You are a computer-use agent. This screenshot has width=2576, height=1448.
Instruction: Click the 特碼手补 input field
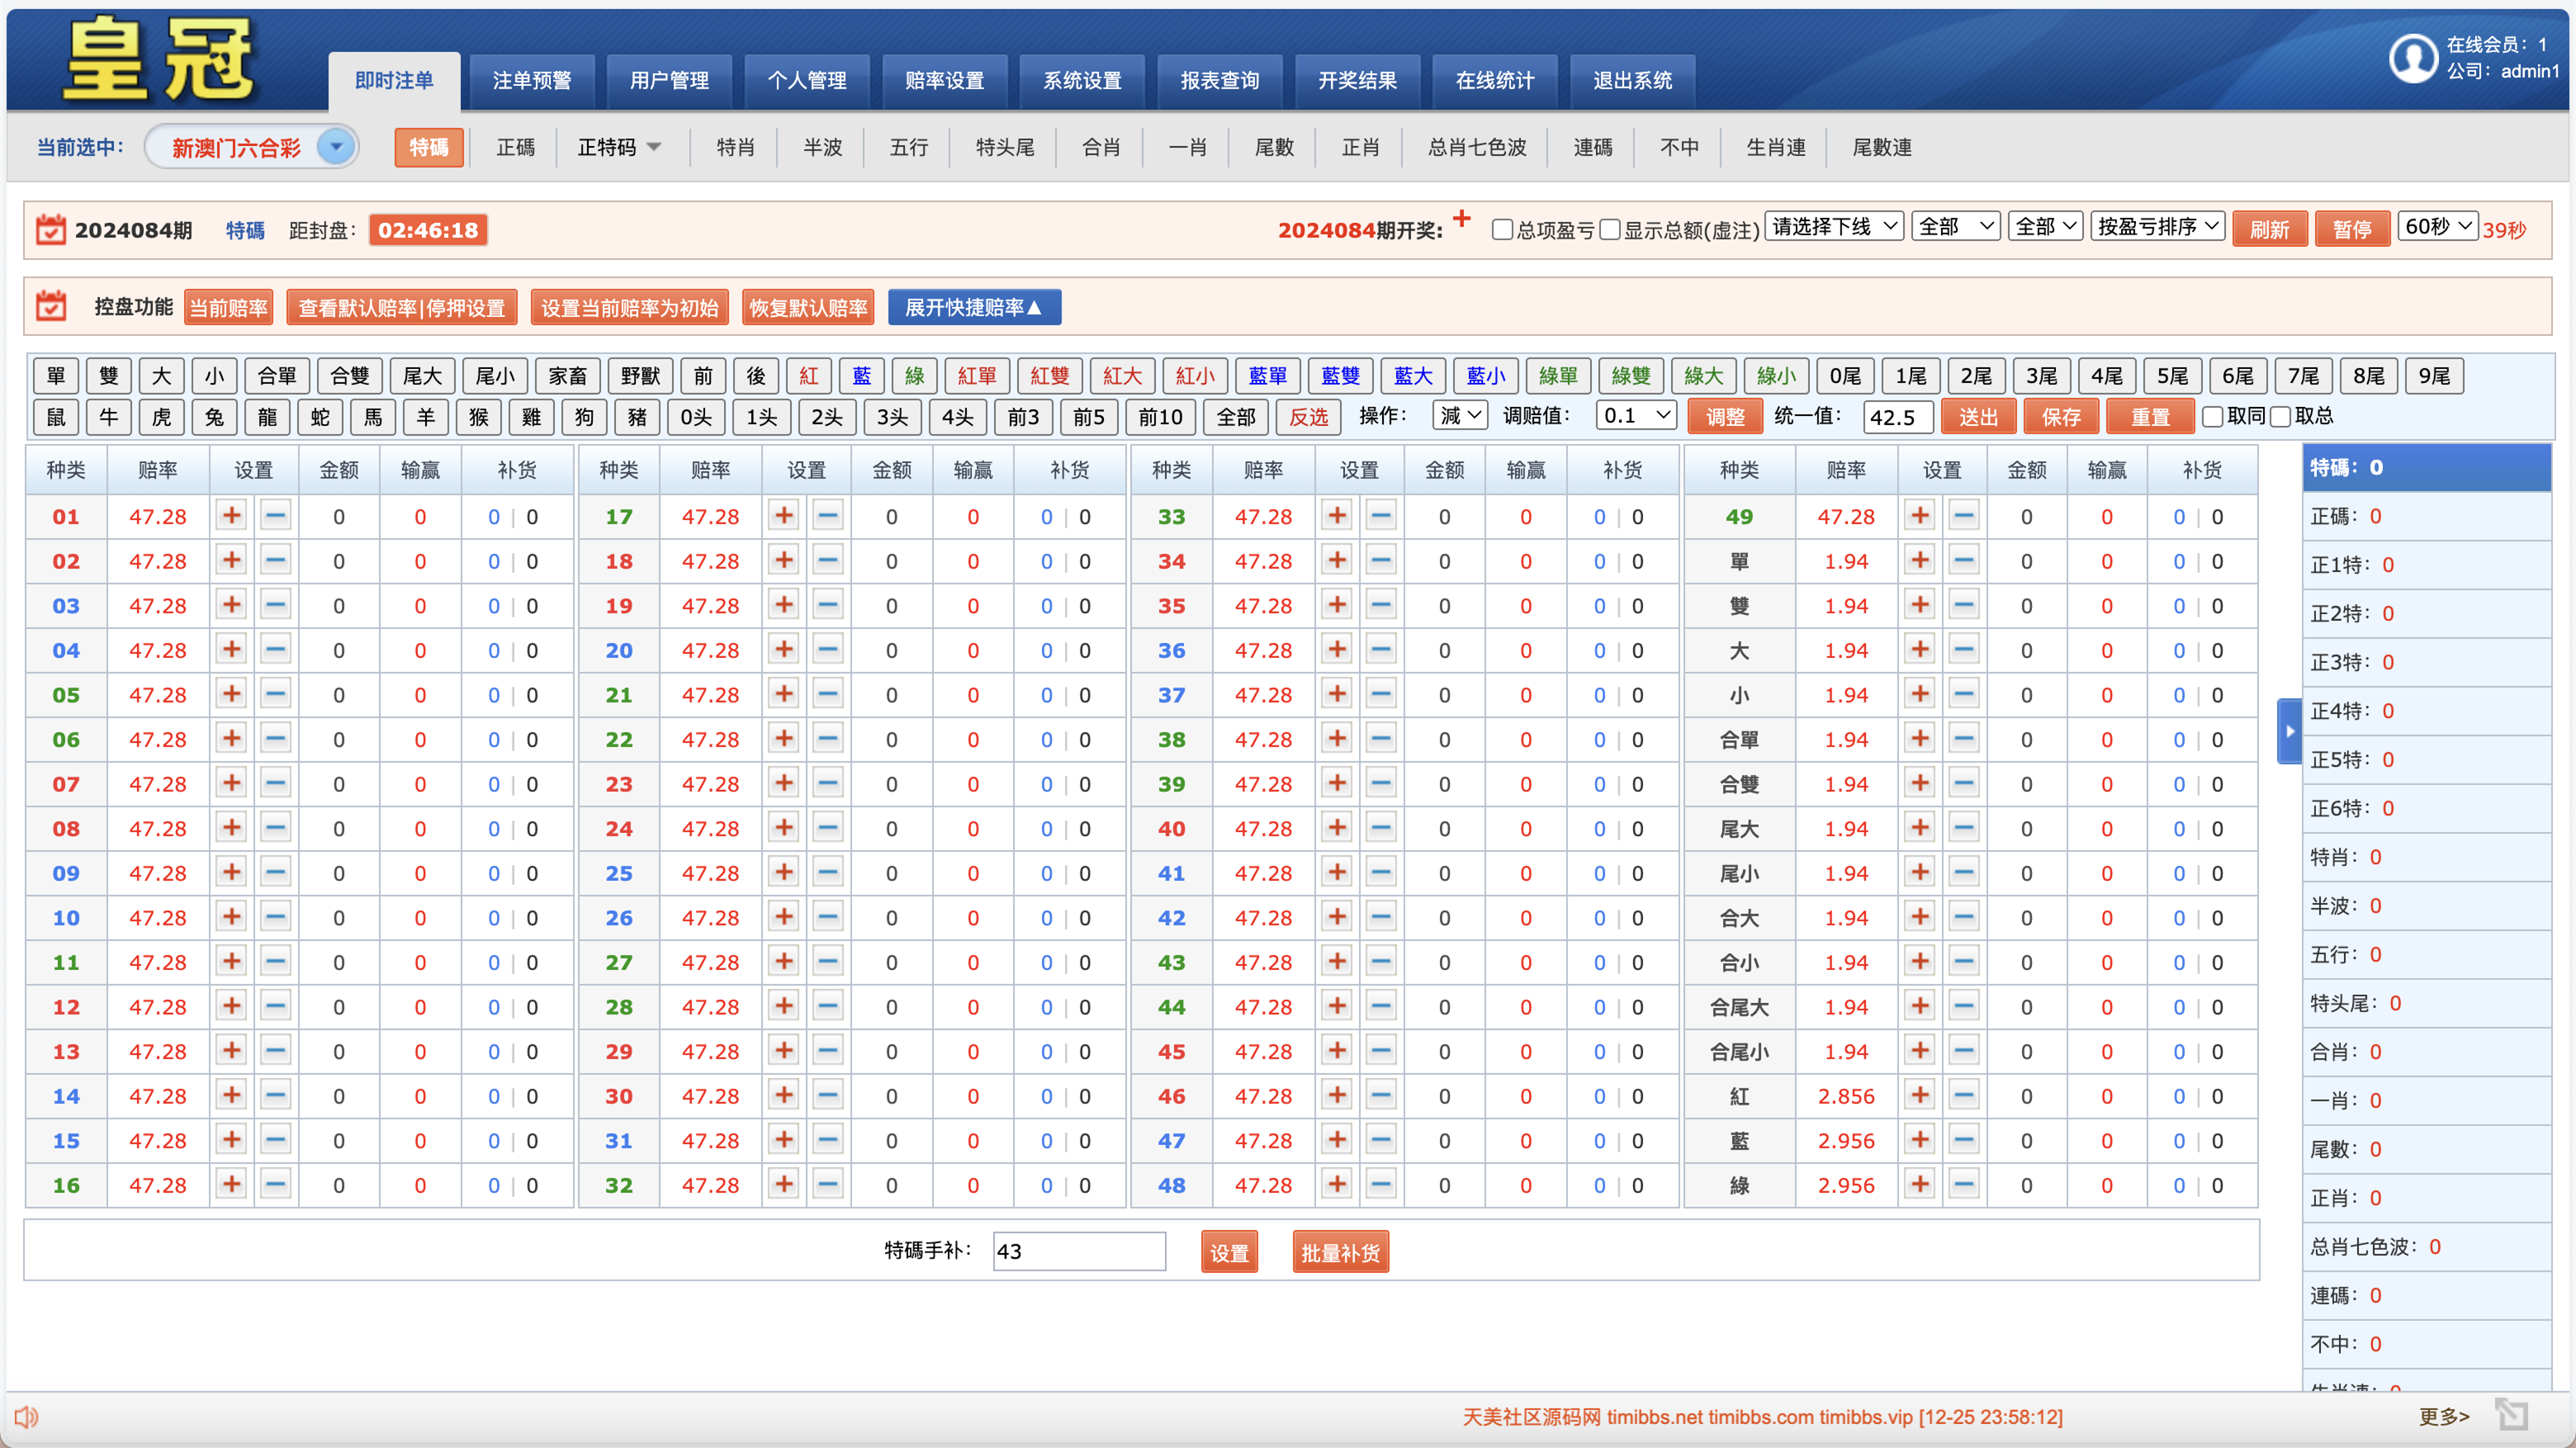[x=1078, y=1251]
